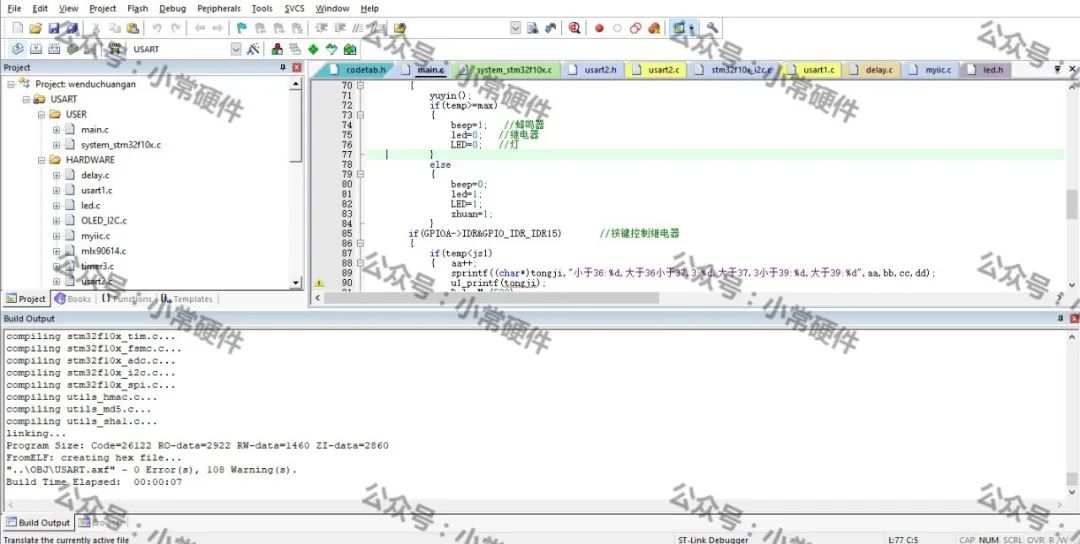Disable all breakpoints in current target

(x=636, y=28)
